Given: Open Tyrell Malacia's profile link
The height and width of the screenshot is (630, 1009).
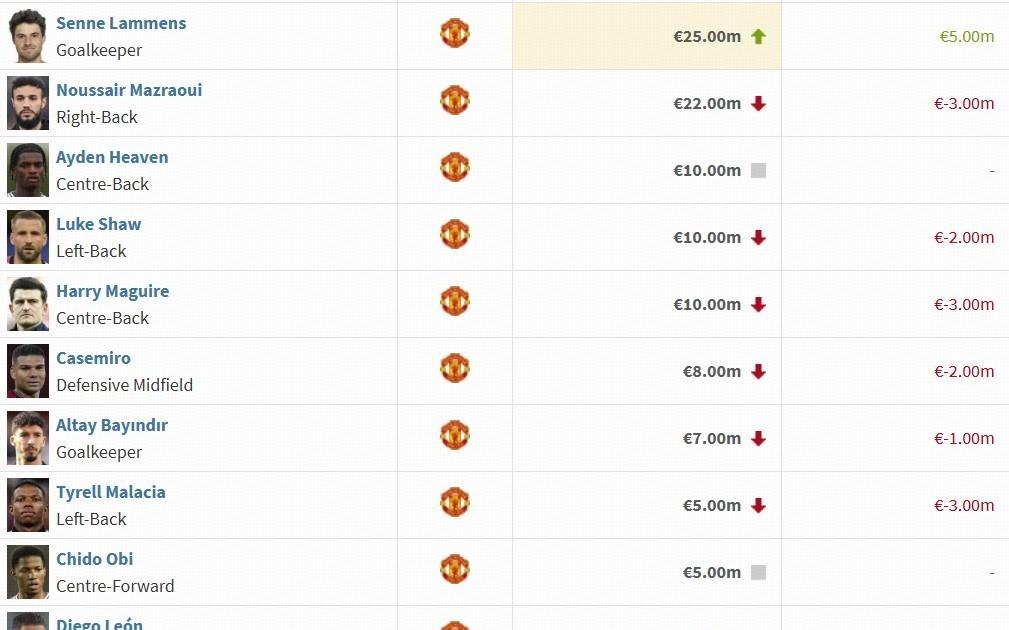Looking at the screenshot, I should pos(110,492).
